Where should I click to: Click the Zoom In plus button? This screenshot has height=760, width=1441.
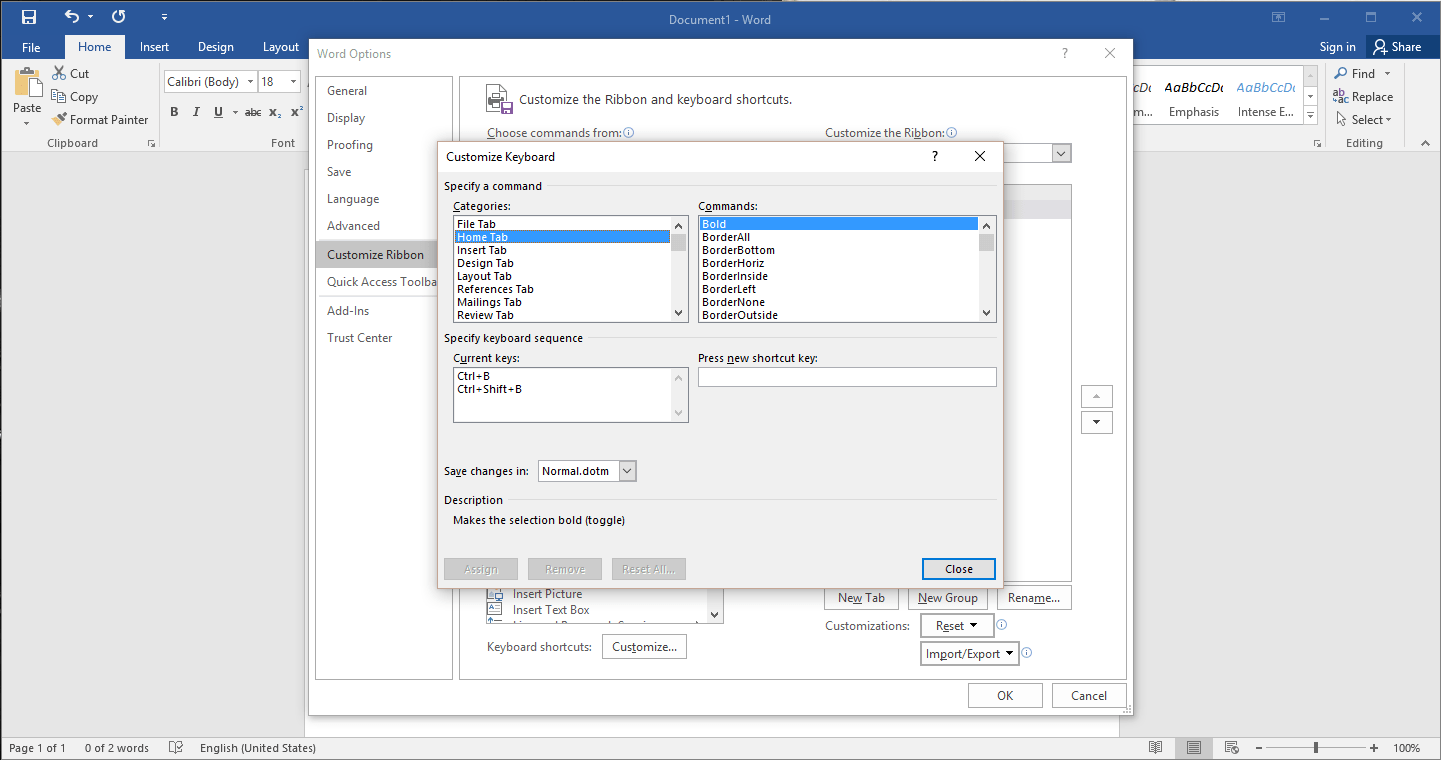pos(1374,748)
